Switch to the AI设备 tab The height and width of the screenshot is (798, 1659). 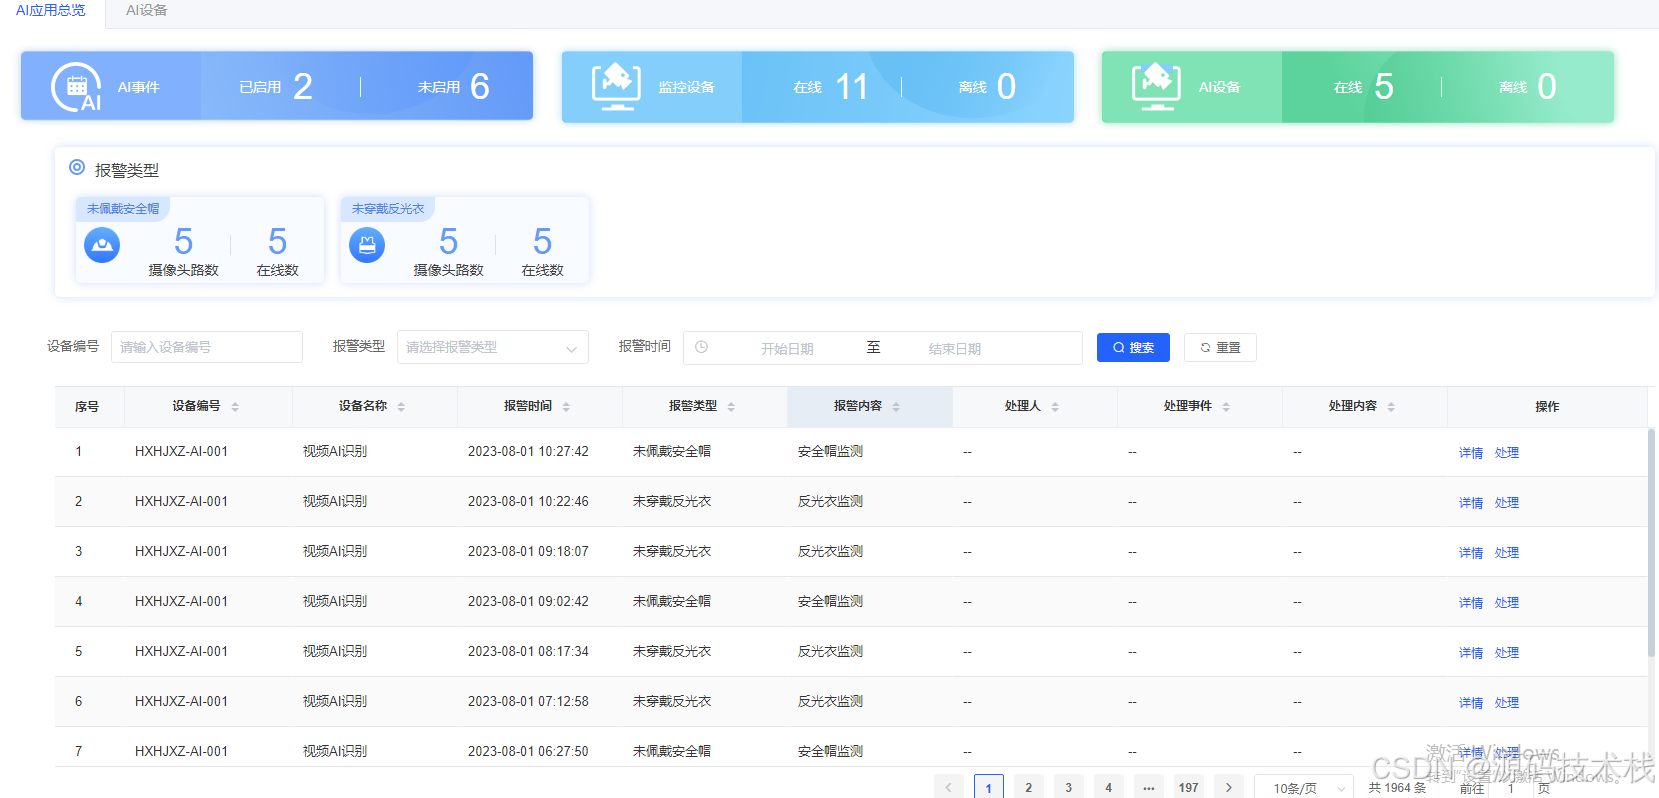[146, 10]
